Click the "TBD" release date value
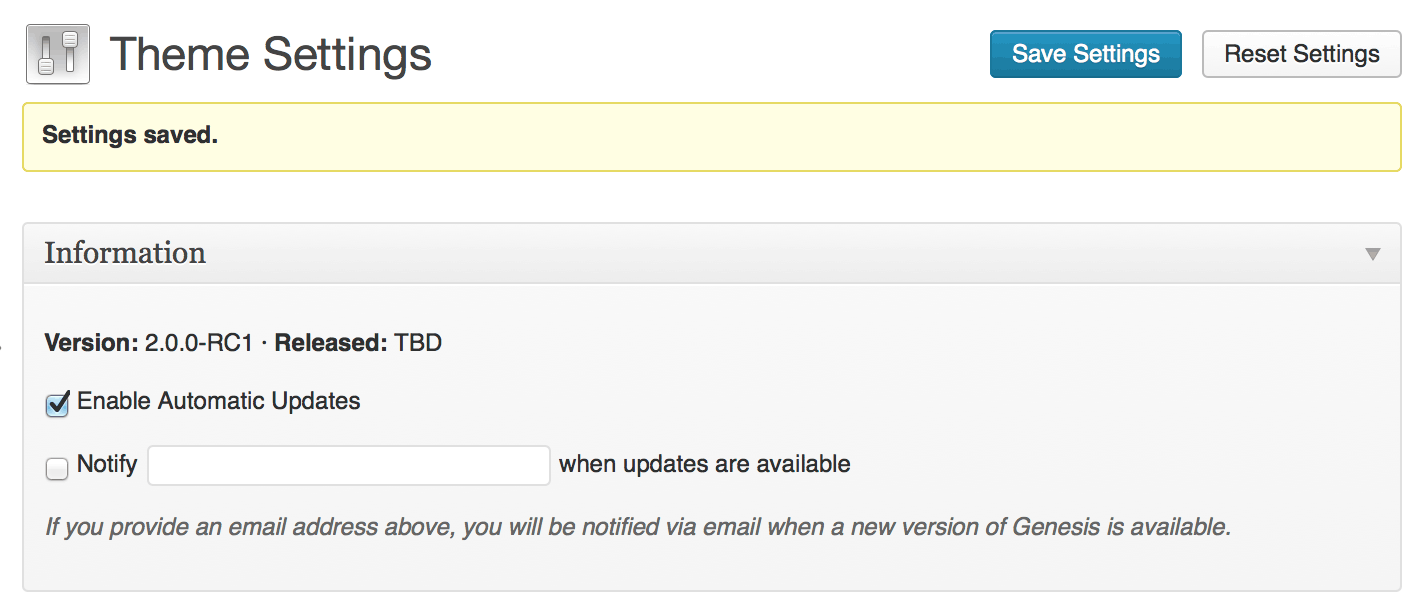This screenshot has width=1428, height=616. coord(418,344)
